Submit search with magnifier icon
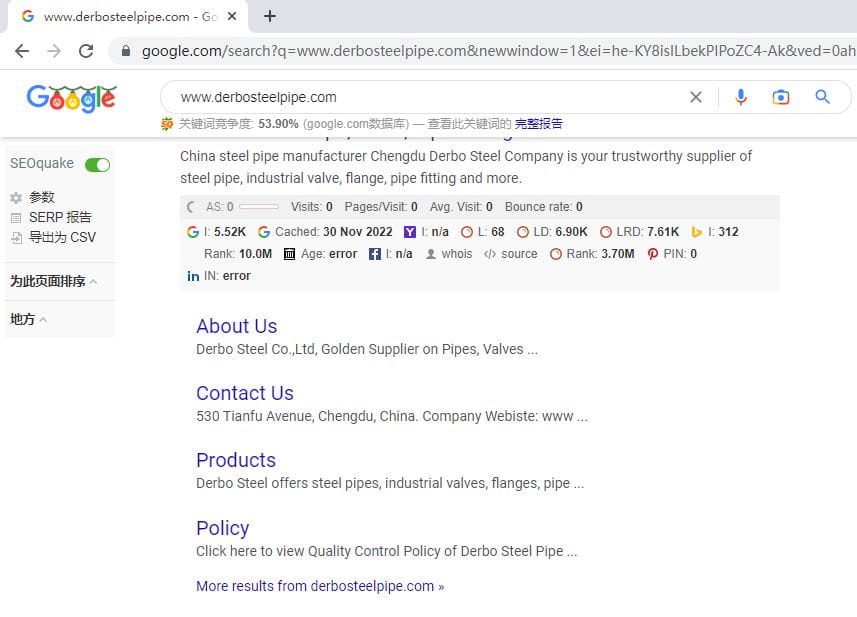Image resolution: width=857 pixels, height=617 pixels. (x=823, y=97)
